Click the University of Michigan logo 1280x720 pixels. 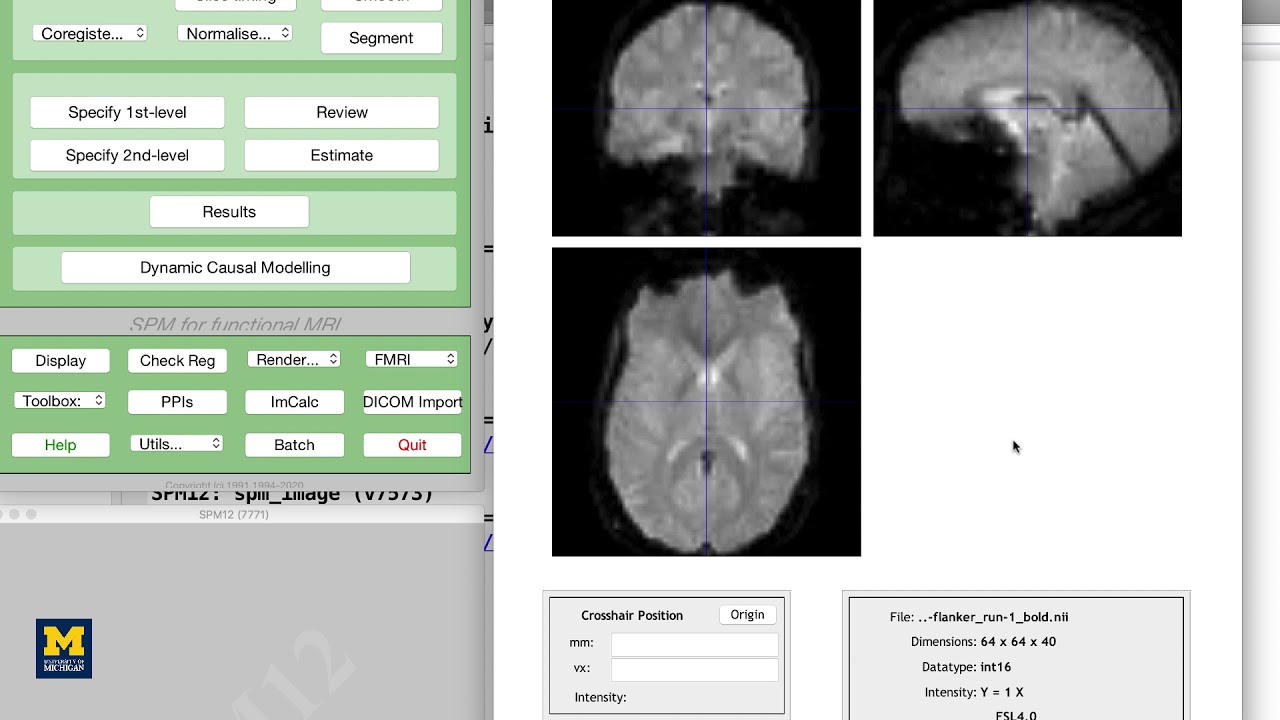[64, 649]
